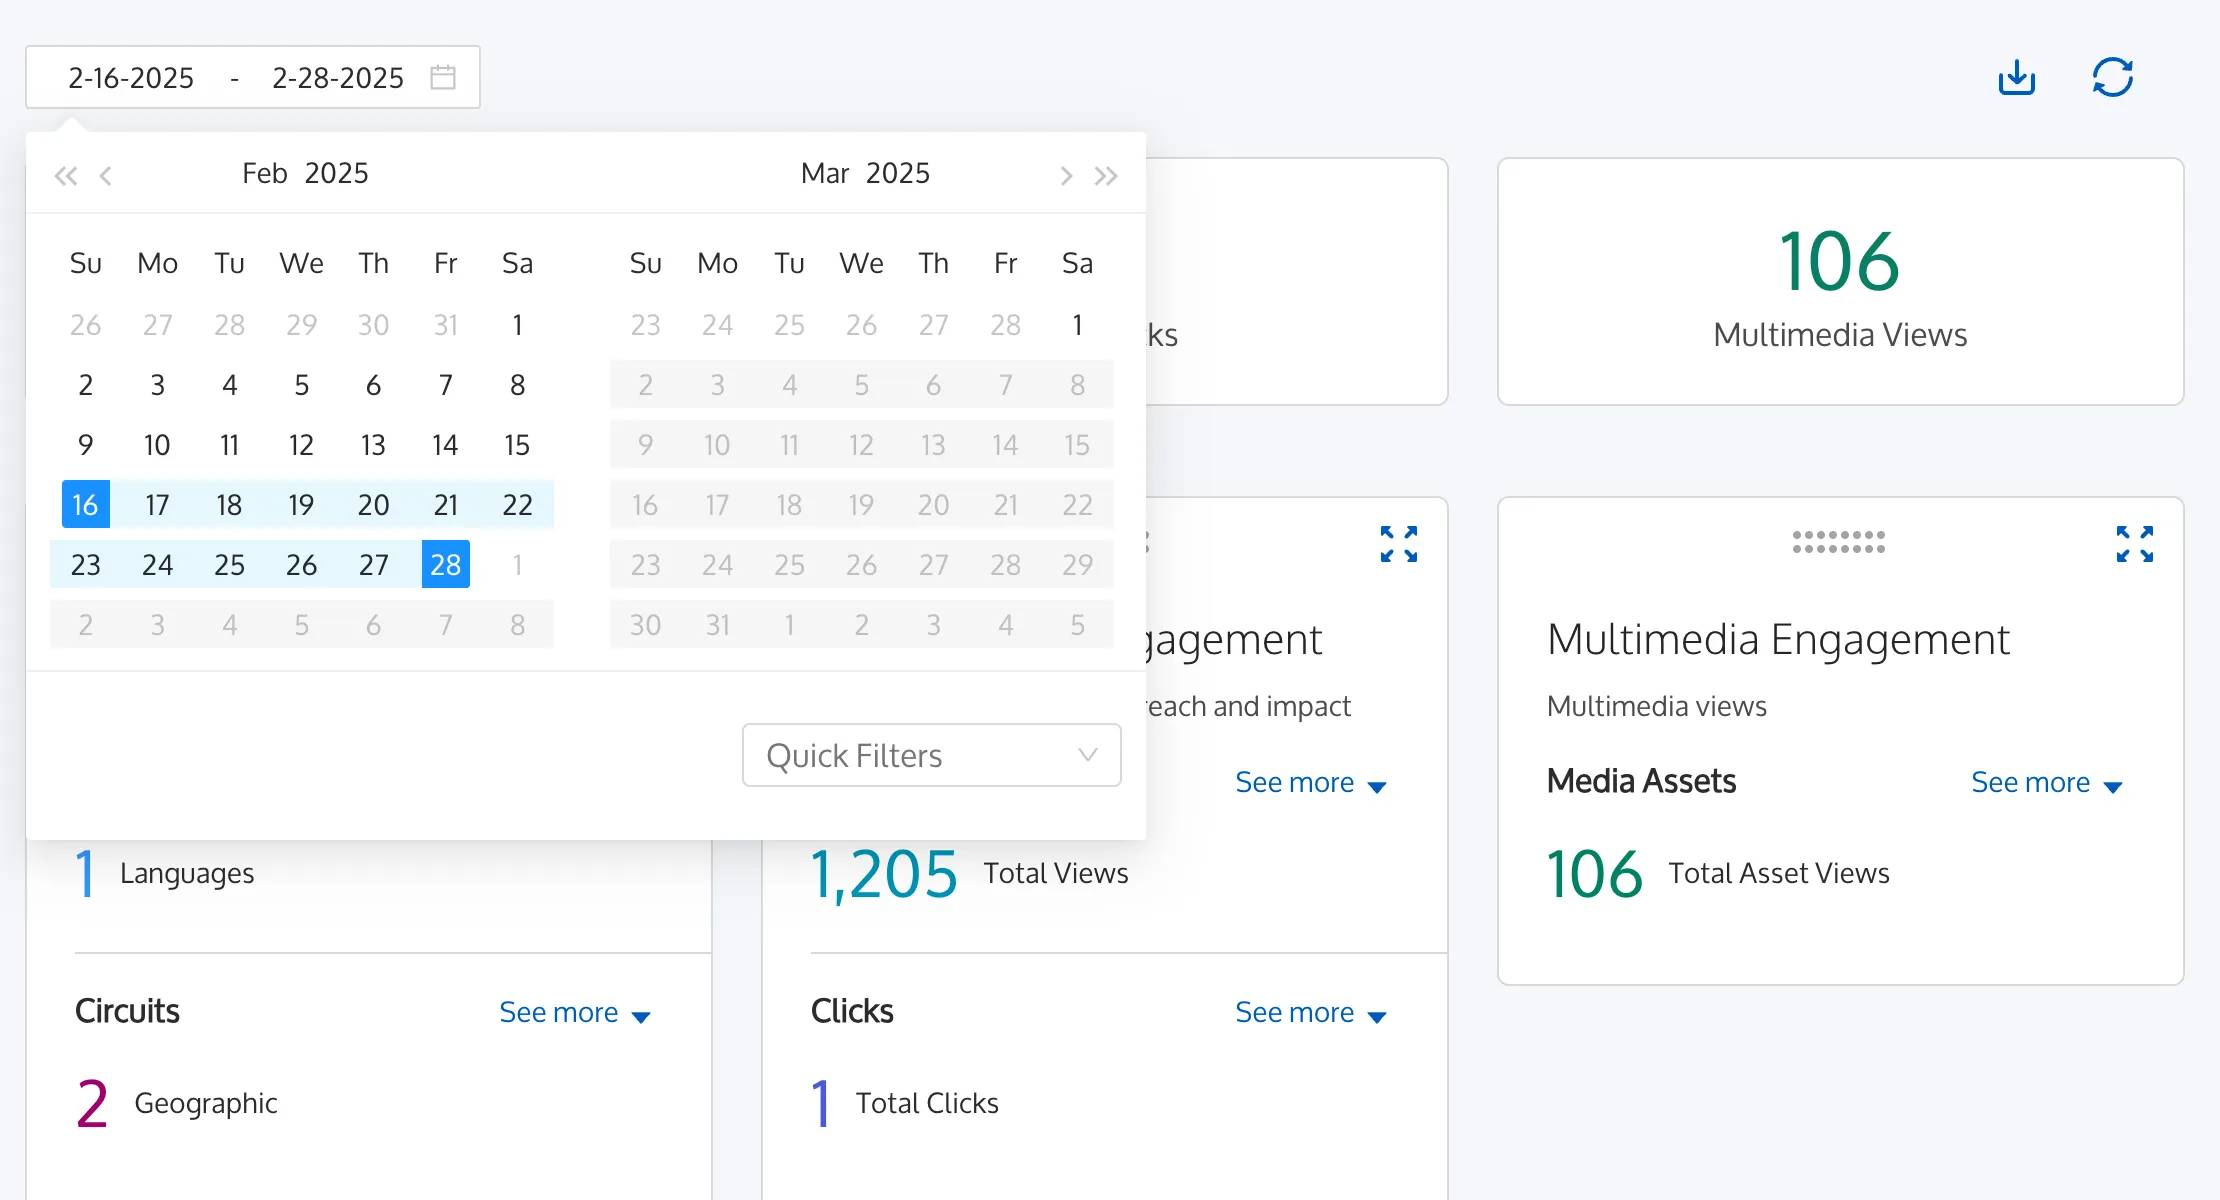Expand See more next to Media Assets
The height and width of the screenshot is (1200, 2220).
(2046, 782)
